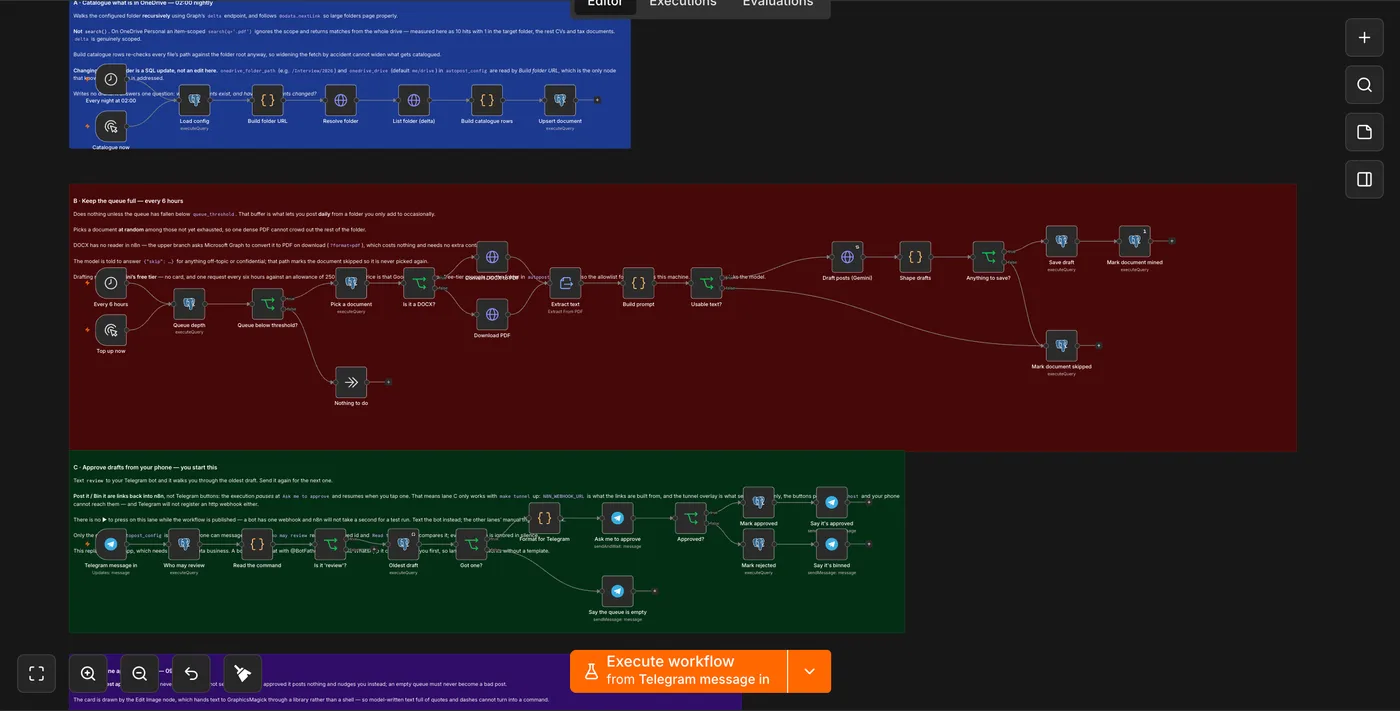Select the 'Got one?' IF node
This screenshot has width=1400, height=711.
(471, 544)
